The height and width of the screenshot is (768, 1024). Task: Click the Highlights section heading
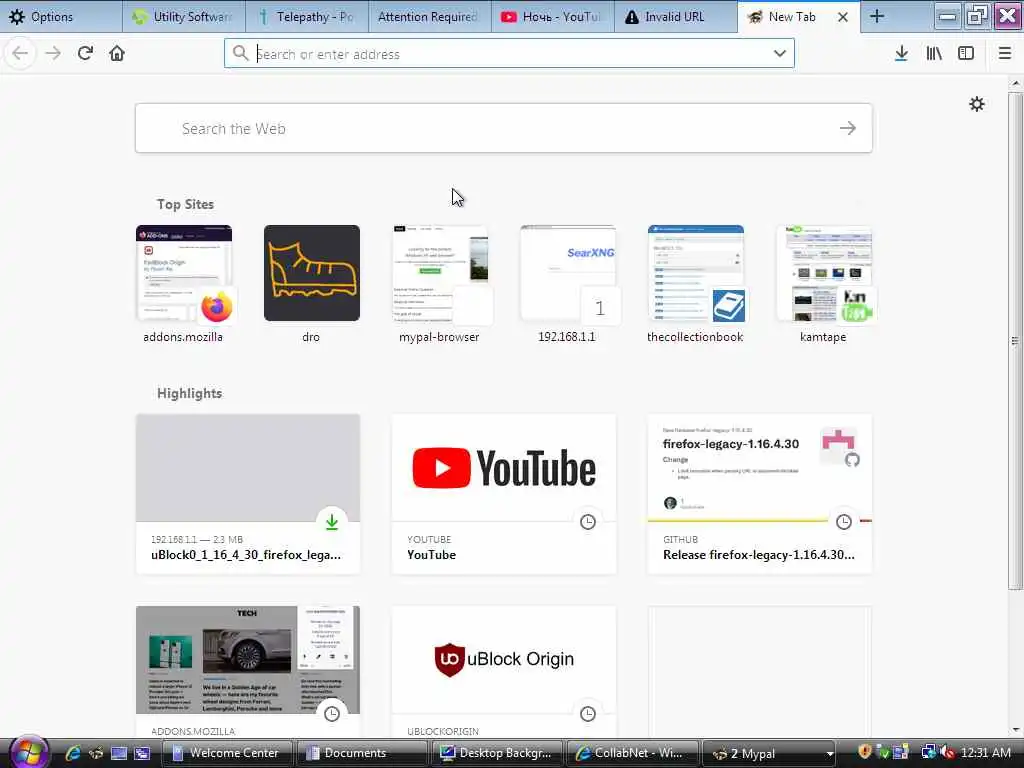coord(189,393)
